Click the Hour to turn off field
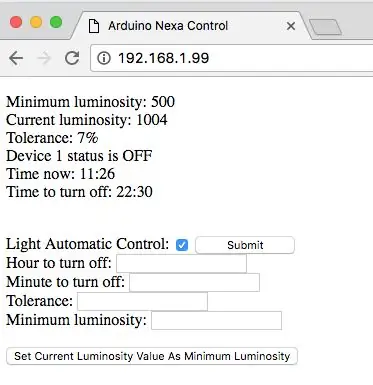This screenshot has height=385, width=373. (181, 264)
